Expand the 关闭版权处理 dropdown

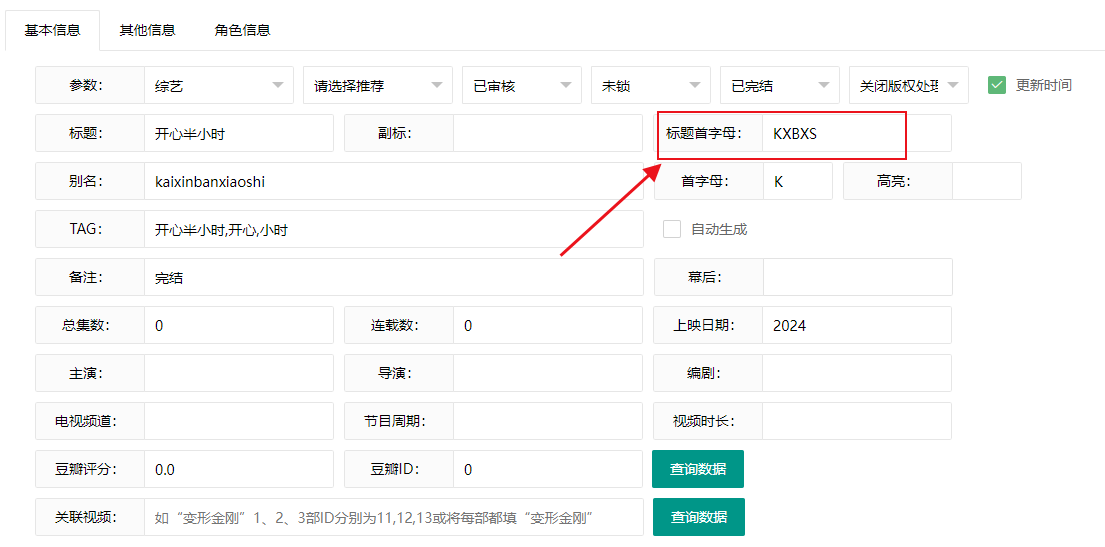(x=908, y=86)
